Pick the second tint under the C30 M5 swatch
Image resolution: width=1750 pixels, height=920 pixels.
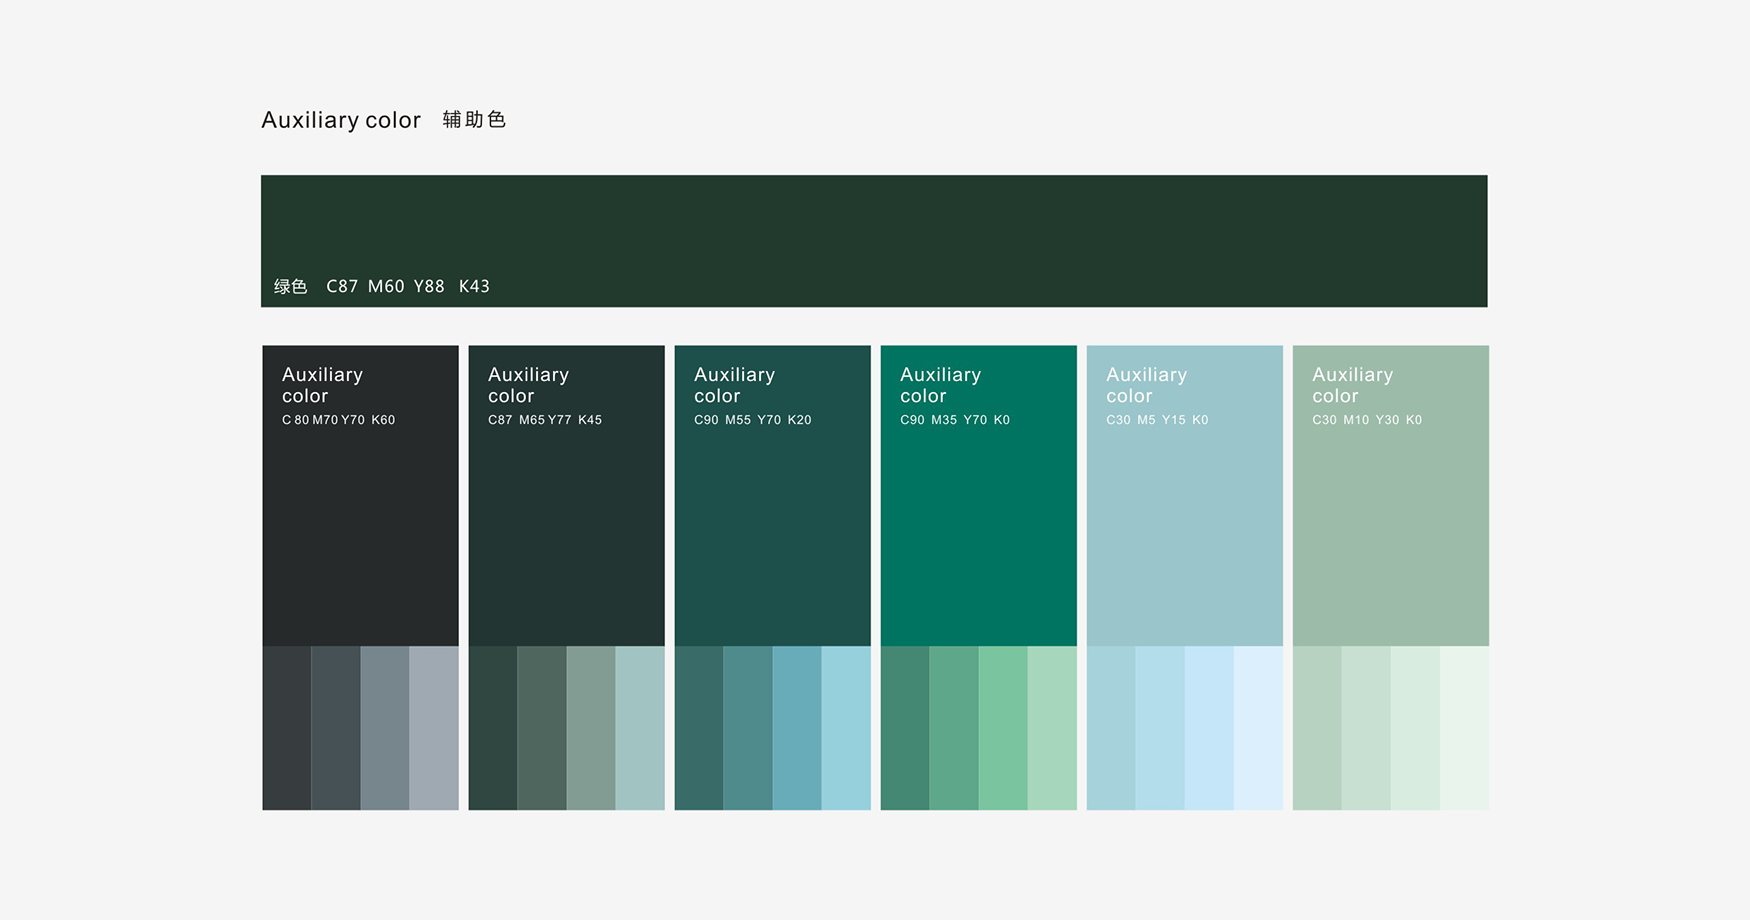point(1160,728)
